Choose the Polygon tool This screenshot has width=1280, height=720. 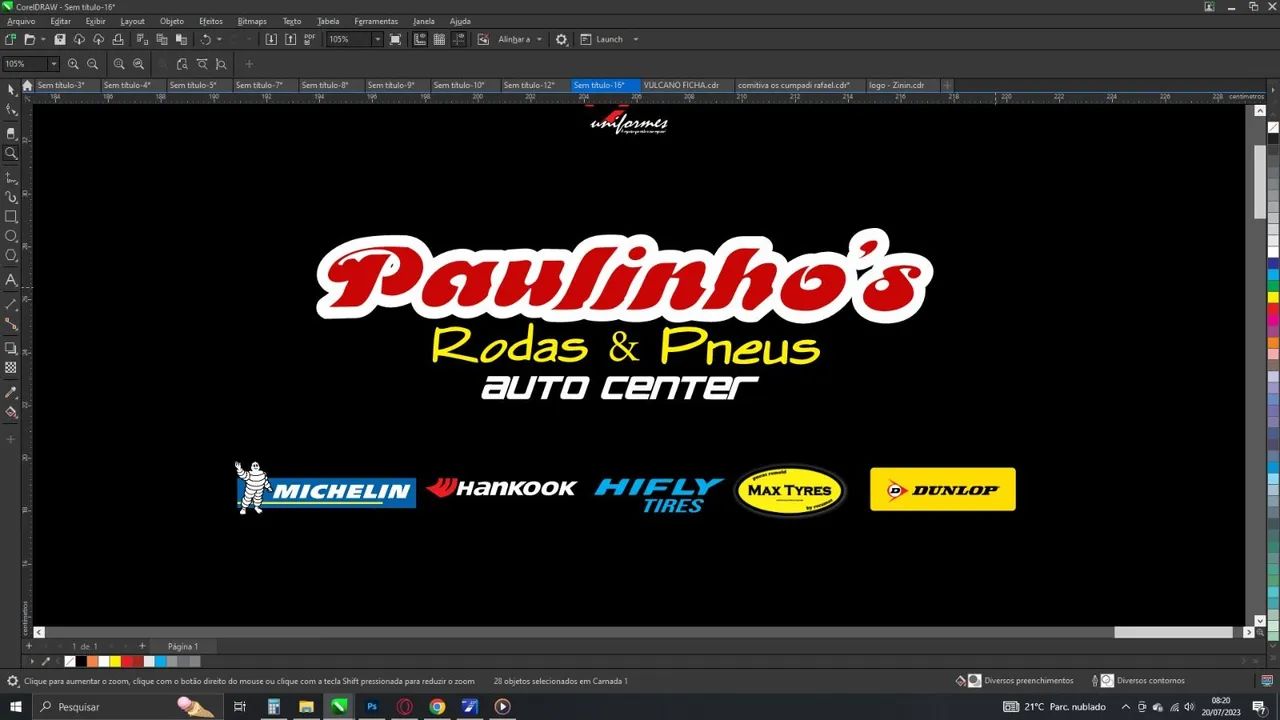(x=11, y=256)
